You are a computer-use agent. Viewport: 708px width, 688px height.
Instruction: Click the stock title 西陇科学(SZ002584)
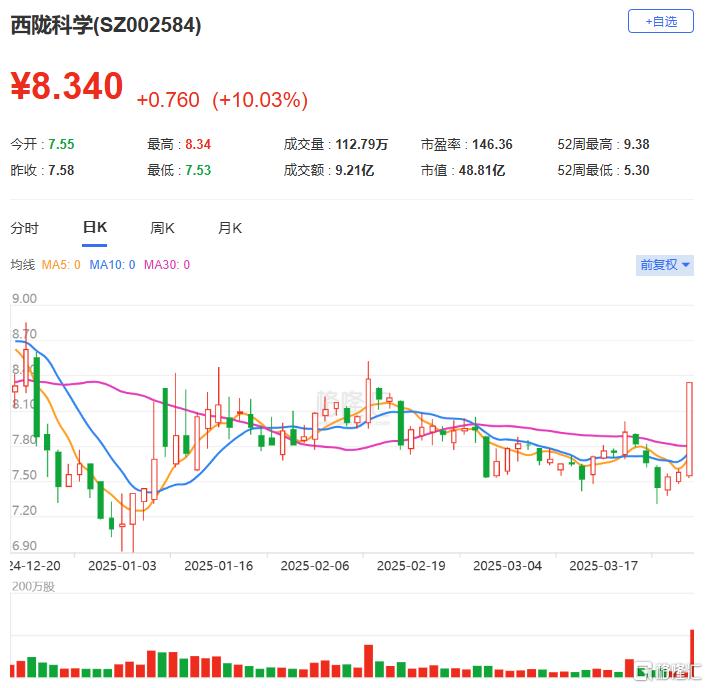coord(106,24)
